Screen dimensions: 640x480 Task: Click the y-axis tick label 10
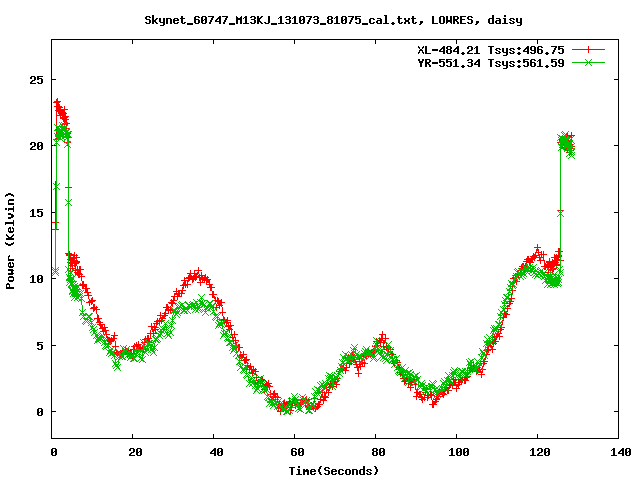(36, 279)
